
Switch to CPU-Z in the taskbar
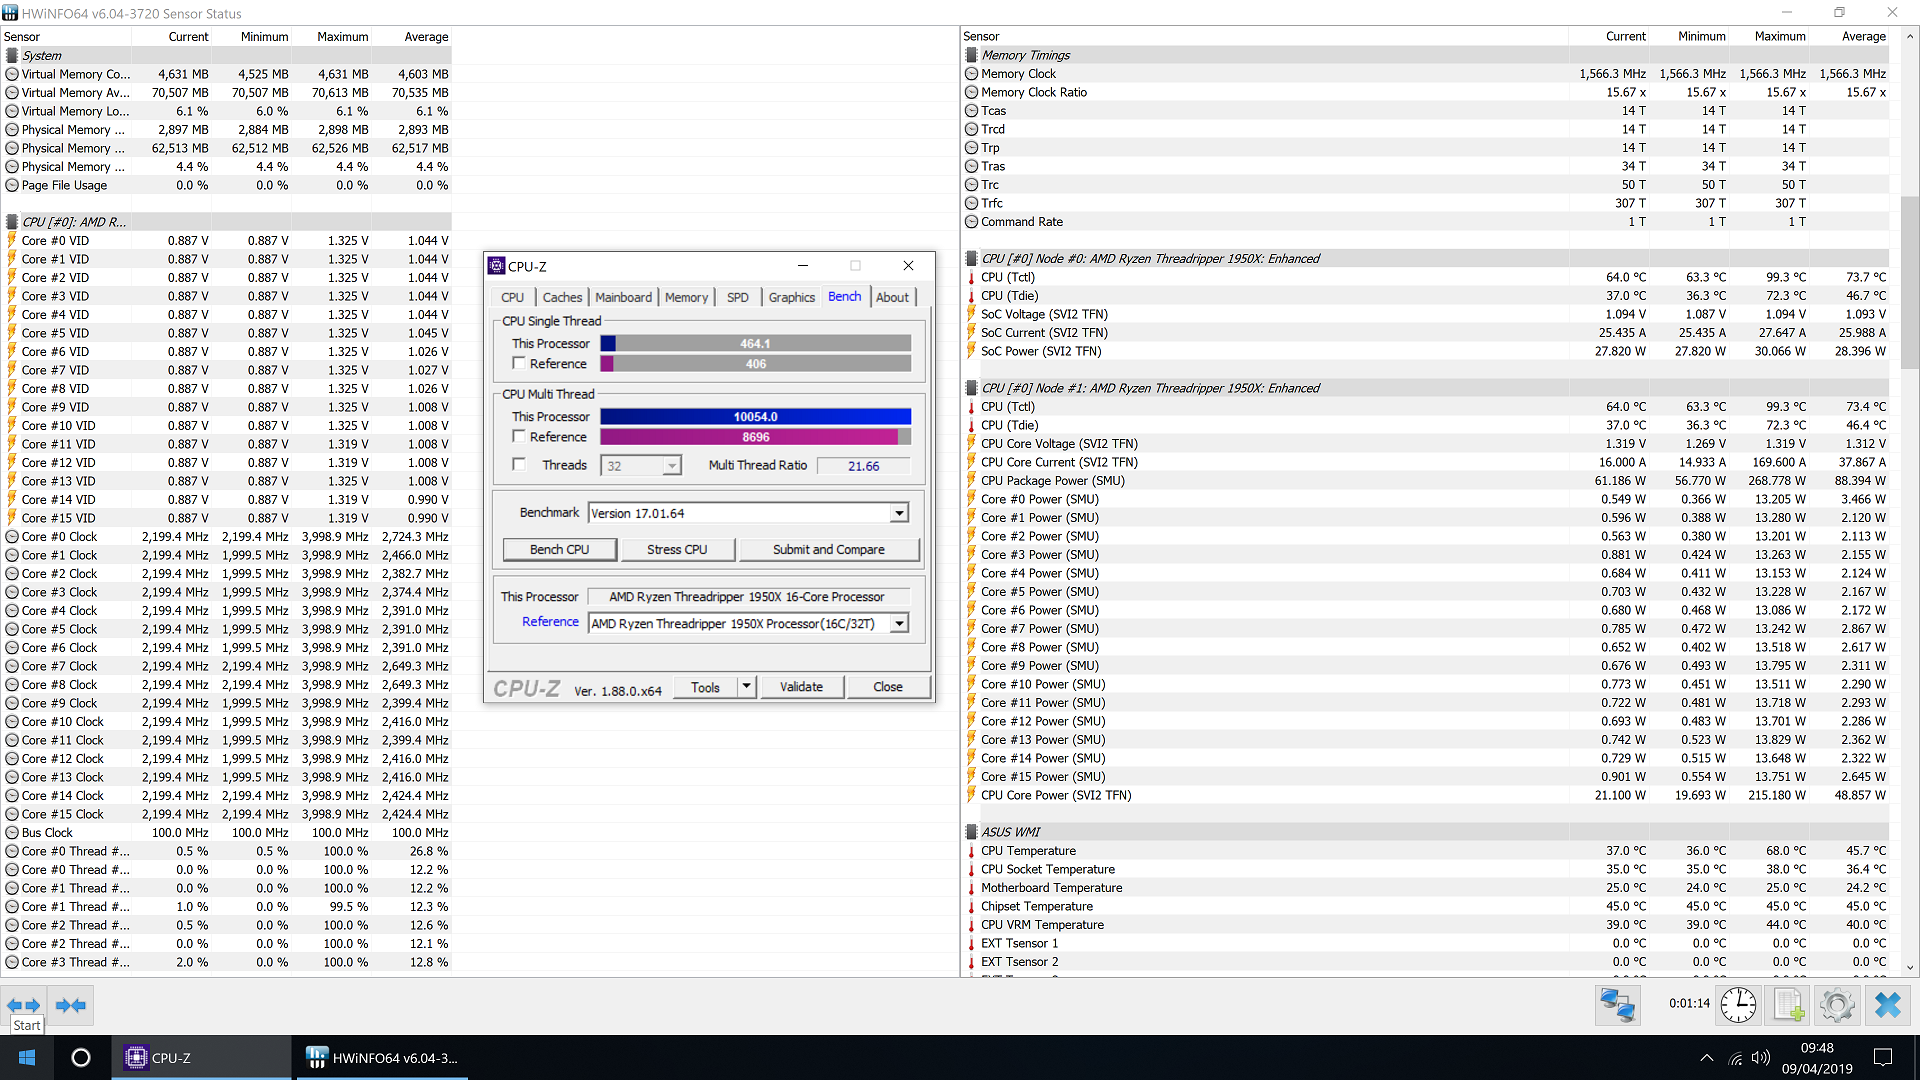coord(201,1058)
